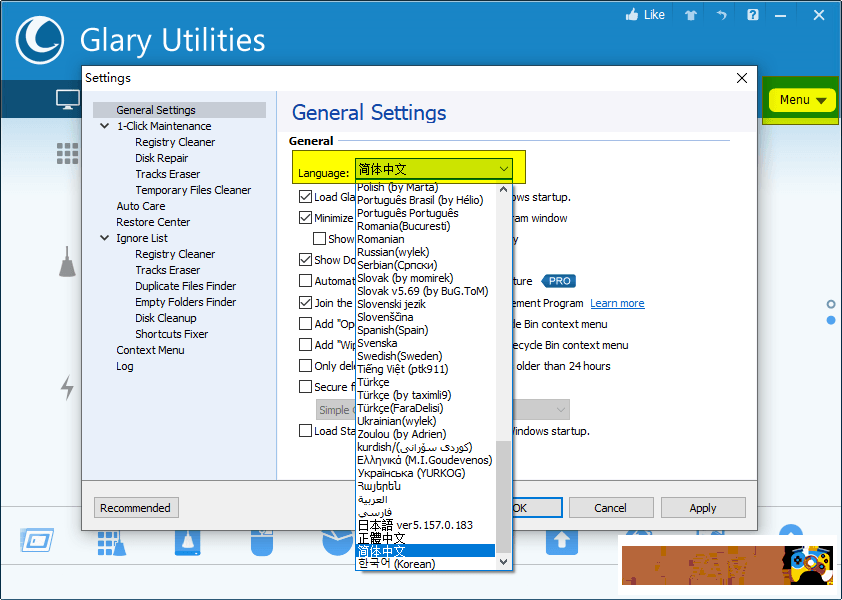This screenshot has height=600, width=842.
Task: Open the Language combo box
Action: click(433, 169)
